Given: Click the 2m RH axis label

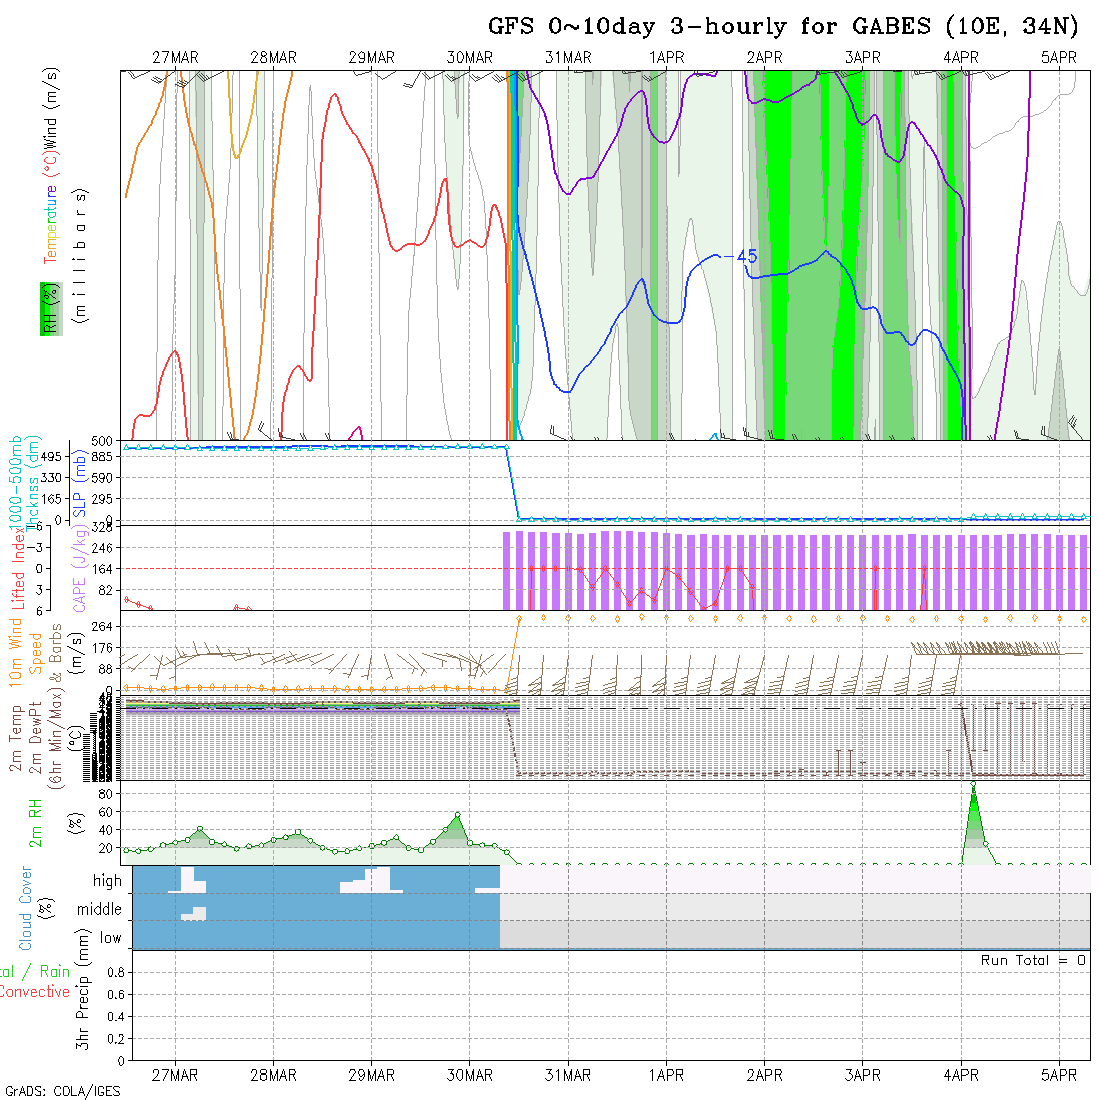Looking at the screenshot, I should (x=35, y=824).
